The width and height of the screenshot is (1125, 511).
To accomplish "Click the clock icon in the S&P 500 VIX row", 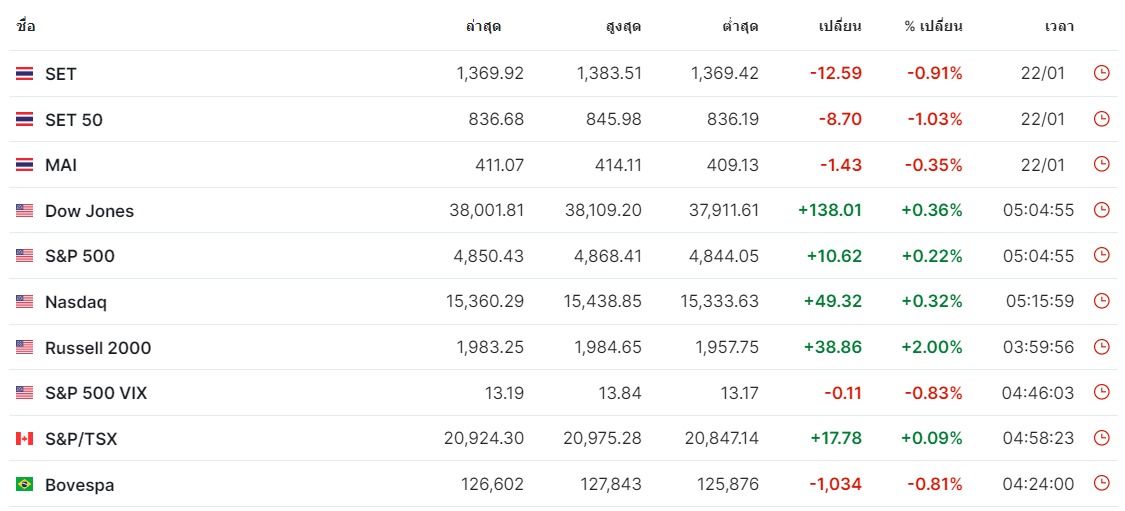I will 1101,393.
